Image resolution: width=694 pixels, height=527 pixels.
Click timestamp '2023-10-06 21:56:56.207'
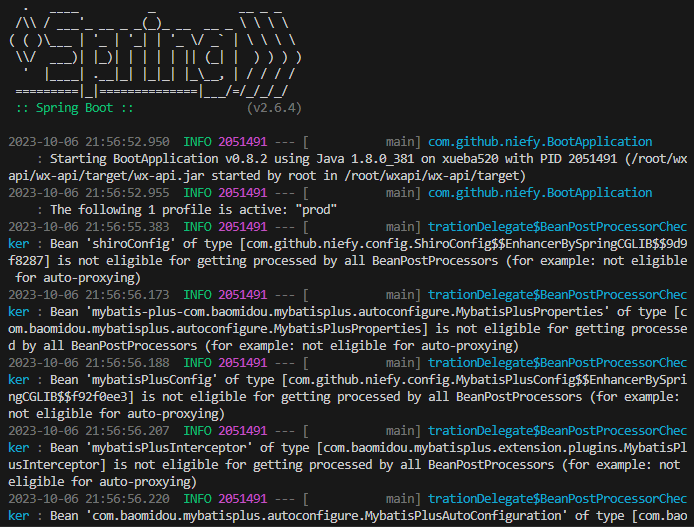(x=89, y=431)
